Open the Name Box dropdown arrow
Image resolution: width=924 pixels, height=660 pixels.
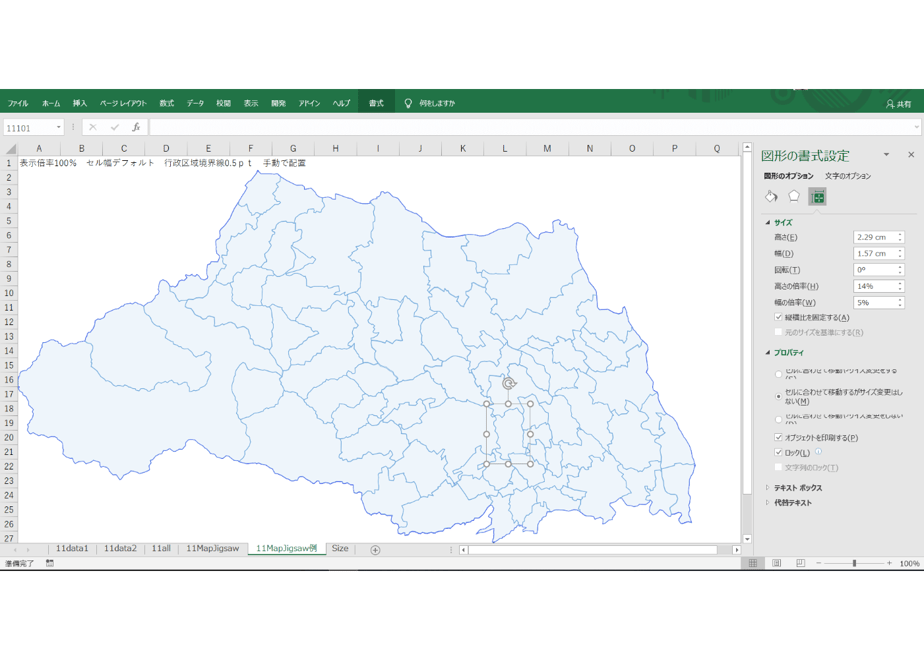58,127
